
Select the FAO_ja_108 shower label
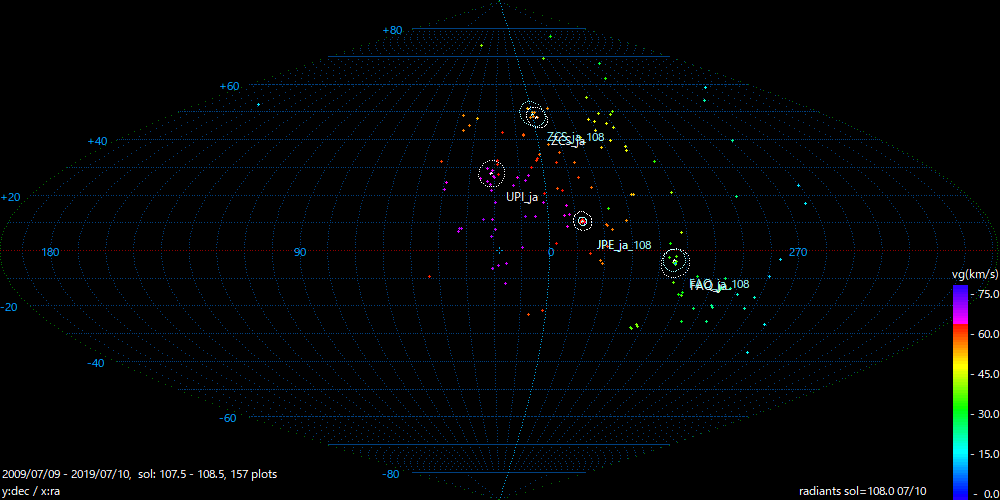tap(719, 285)
